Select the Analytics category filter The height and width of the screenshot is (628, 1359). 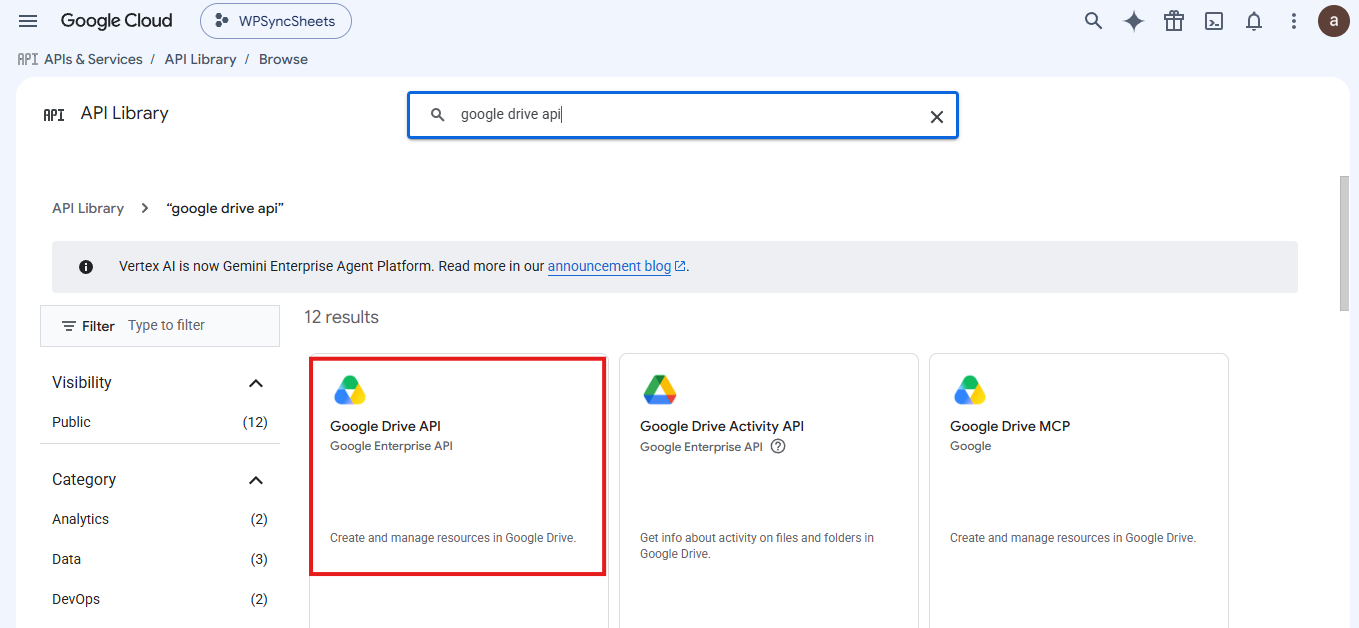coord(160,519)
